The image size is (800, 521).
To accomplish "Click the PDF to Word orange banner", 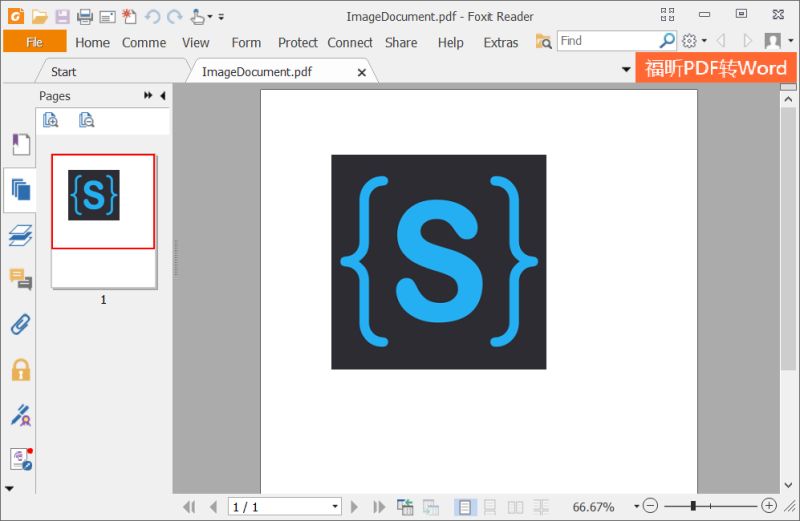I will tap(715, 67).
